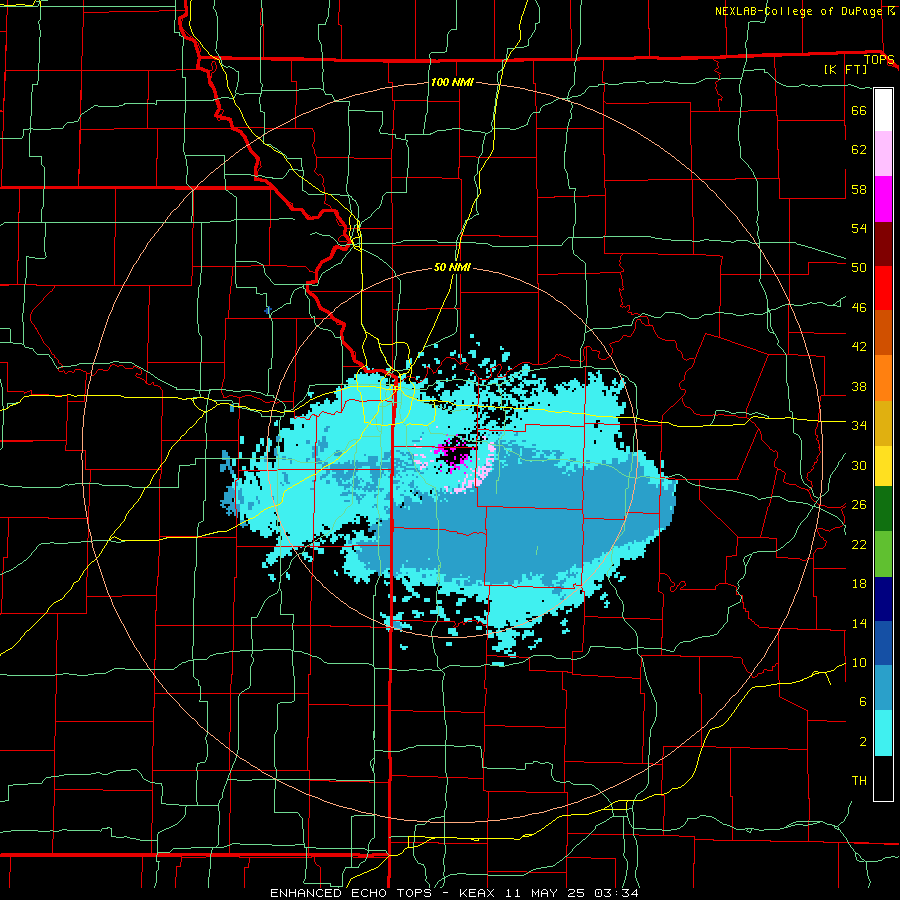This screenshot has width=900, height=900.
Task: Click the legend value 54
Action: pos(859,228)
